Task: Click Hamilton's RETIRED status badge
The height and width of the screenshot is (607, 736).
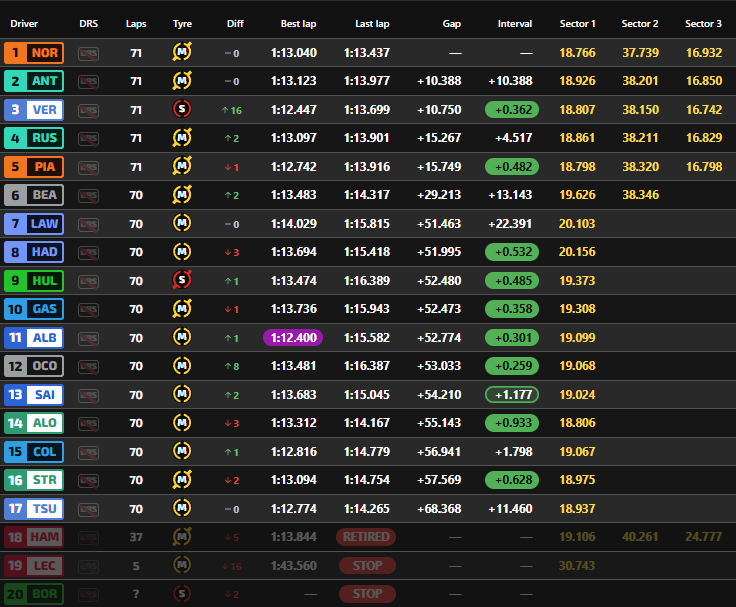Action: pyautogui.click(x=365, y=537)
